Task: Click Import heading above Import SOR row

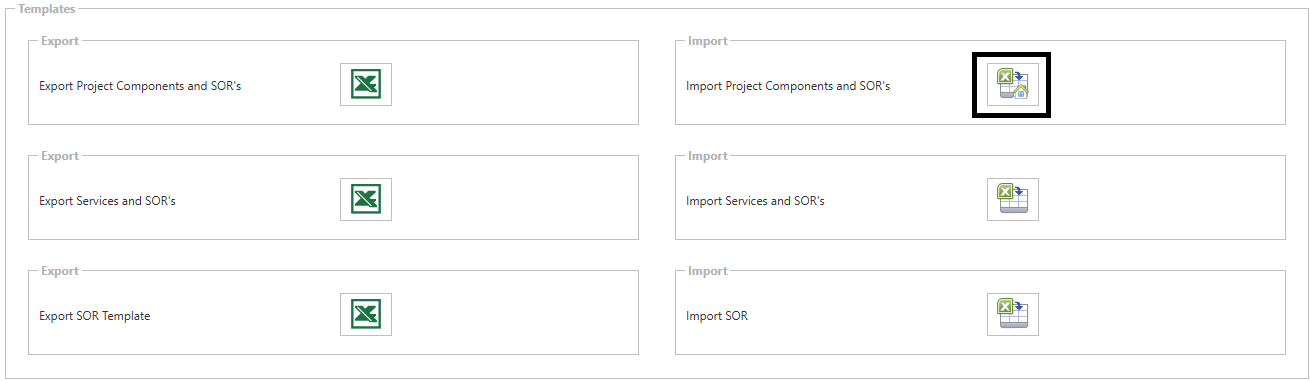Action: coord(708,271)
